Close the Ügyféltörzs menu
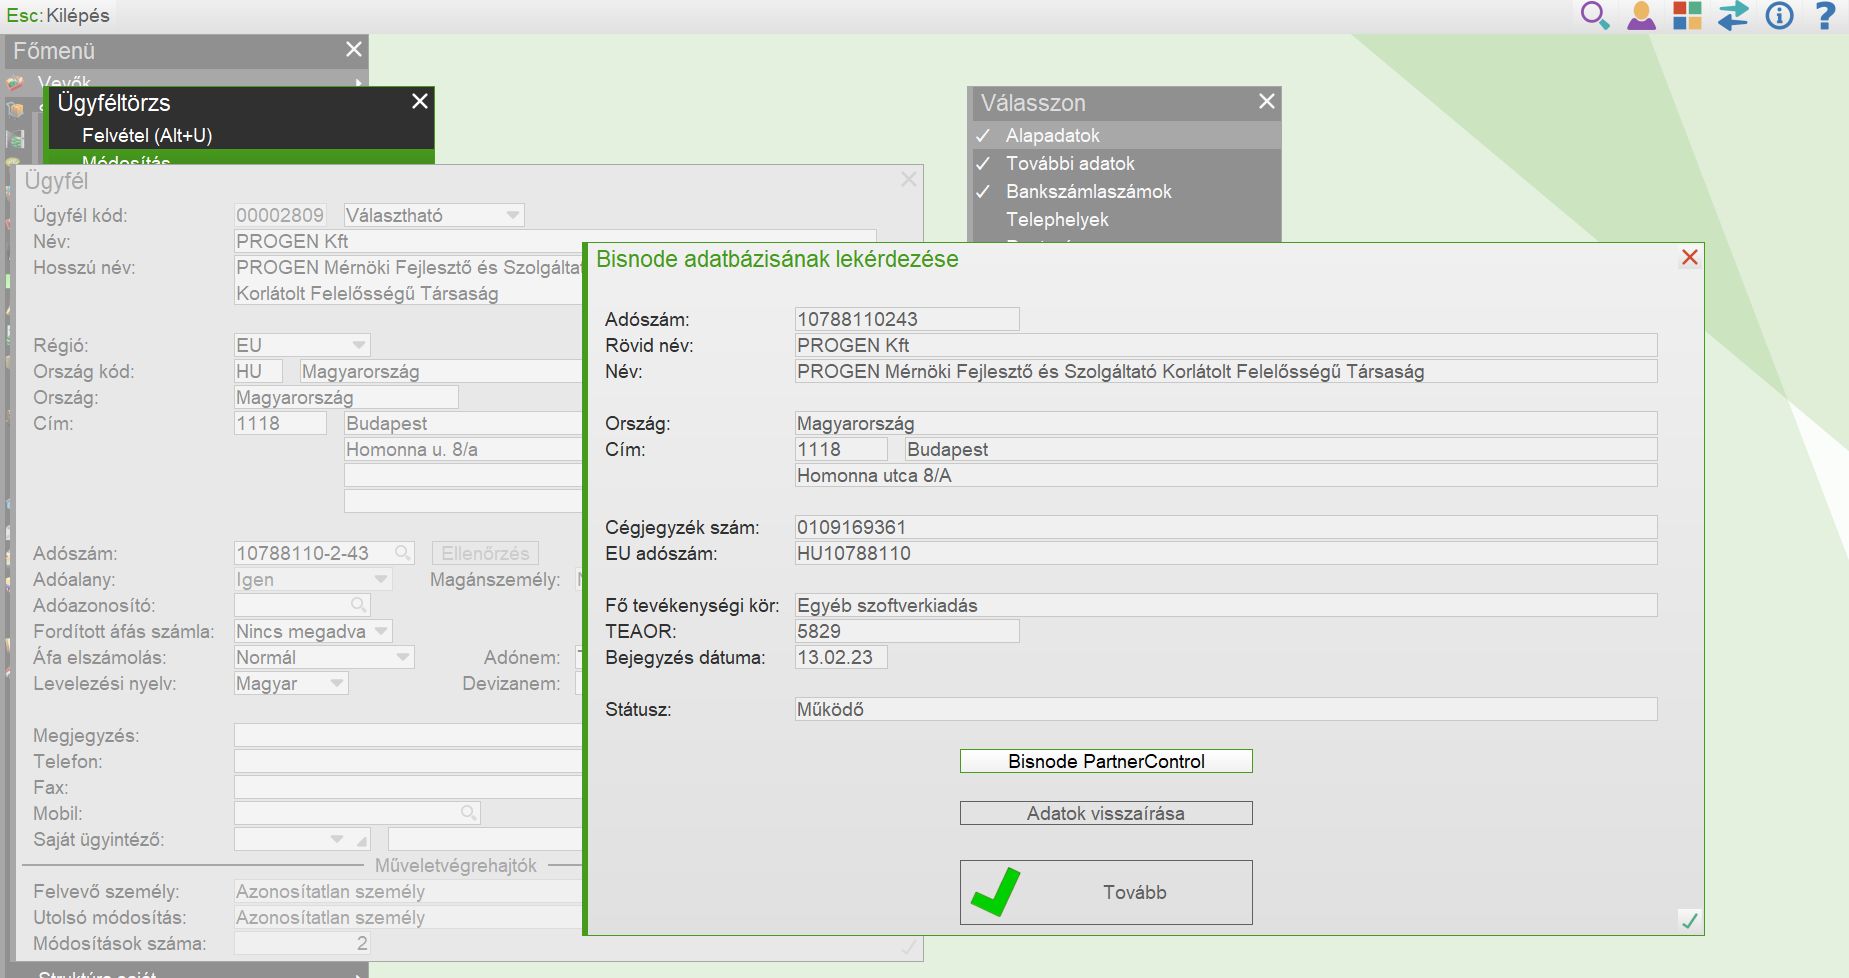This screenshot has width=1849, height=978. click(420, 102)
